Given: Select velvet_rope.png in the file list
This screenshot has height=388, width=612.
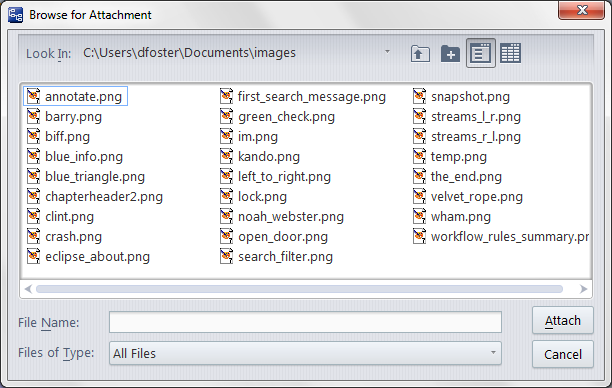Looking at the screenshot, I should pos(468,196).
